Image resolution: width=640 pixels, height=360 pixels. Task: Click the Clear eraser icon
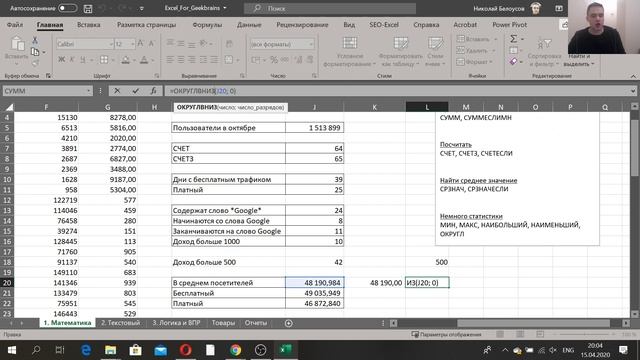click(513, 62)
